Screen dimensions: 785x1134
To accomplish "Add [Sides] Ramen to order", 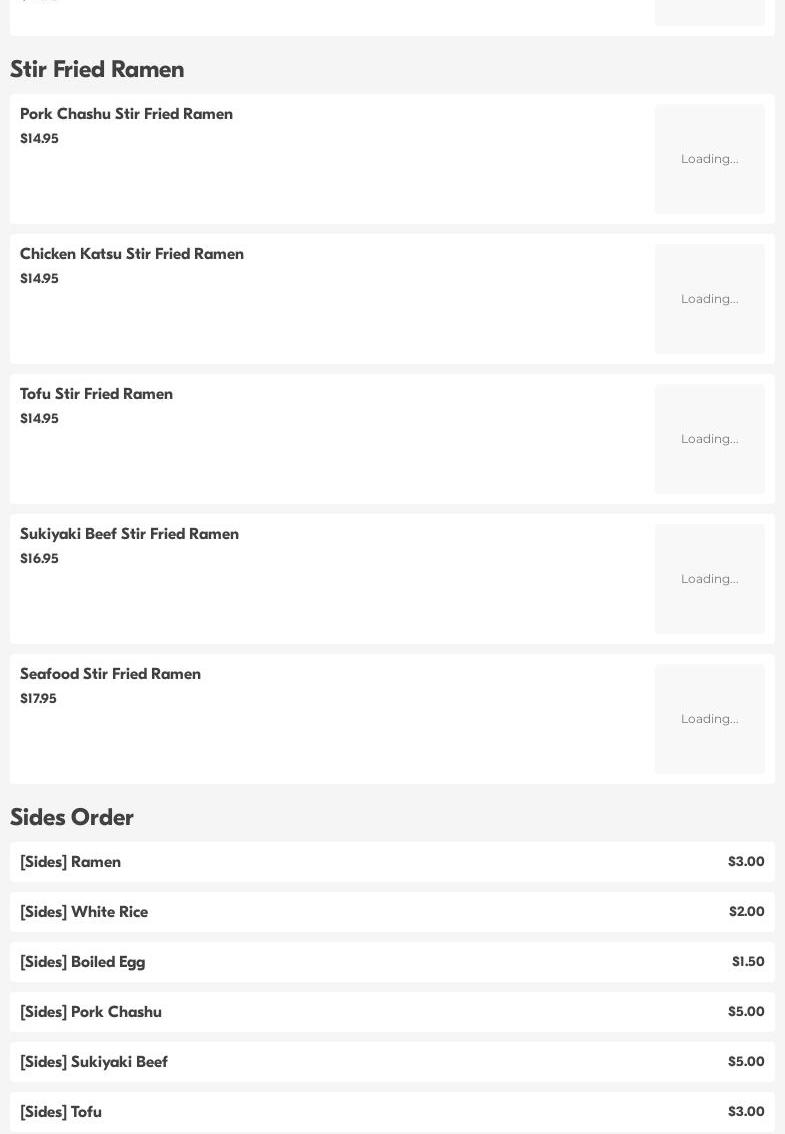I will click(x=71, y=862).
